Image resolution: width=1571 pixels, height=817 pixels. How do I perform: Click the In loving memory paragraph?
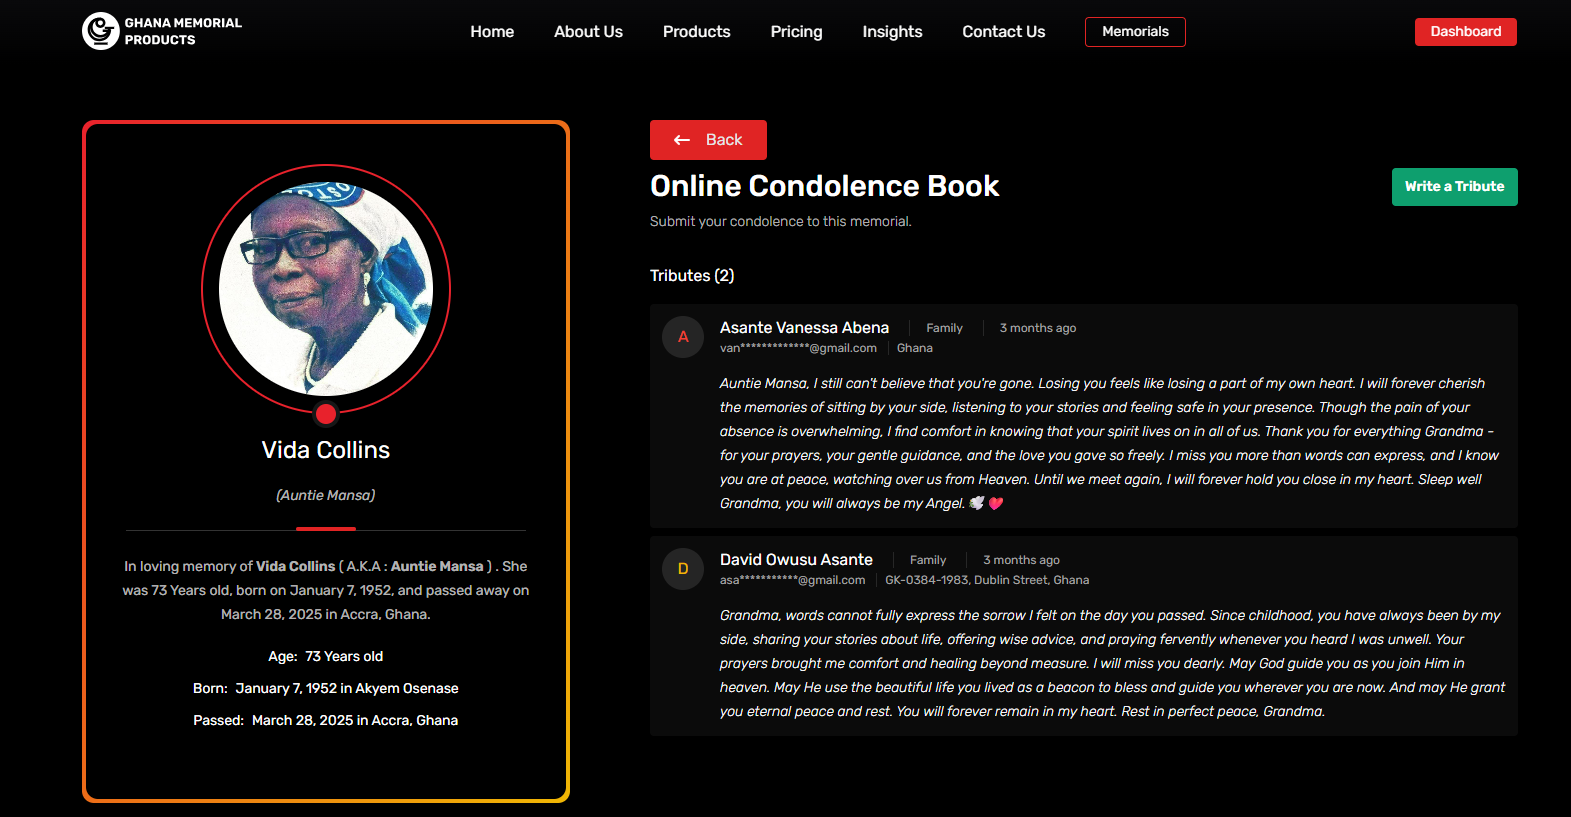[x=326, y=590]
